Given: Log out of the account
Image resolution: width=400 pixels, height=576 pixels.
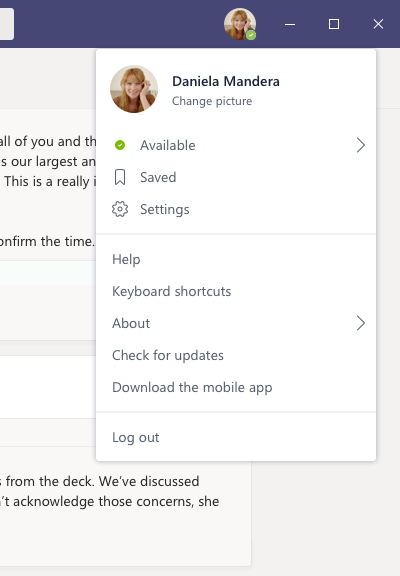Looking at the screenshot, I should tap(236, 437).
